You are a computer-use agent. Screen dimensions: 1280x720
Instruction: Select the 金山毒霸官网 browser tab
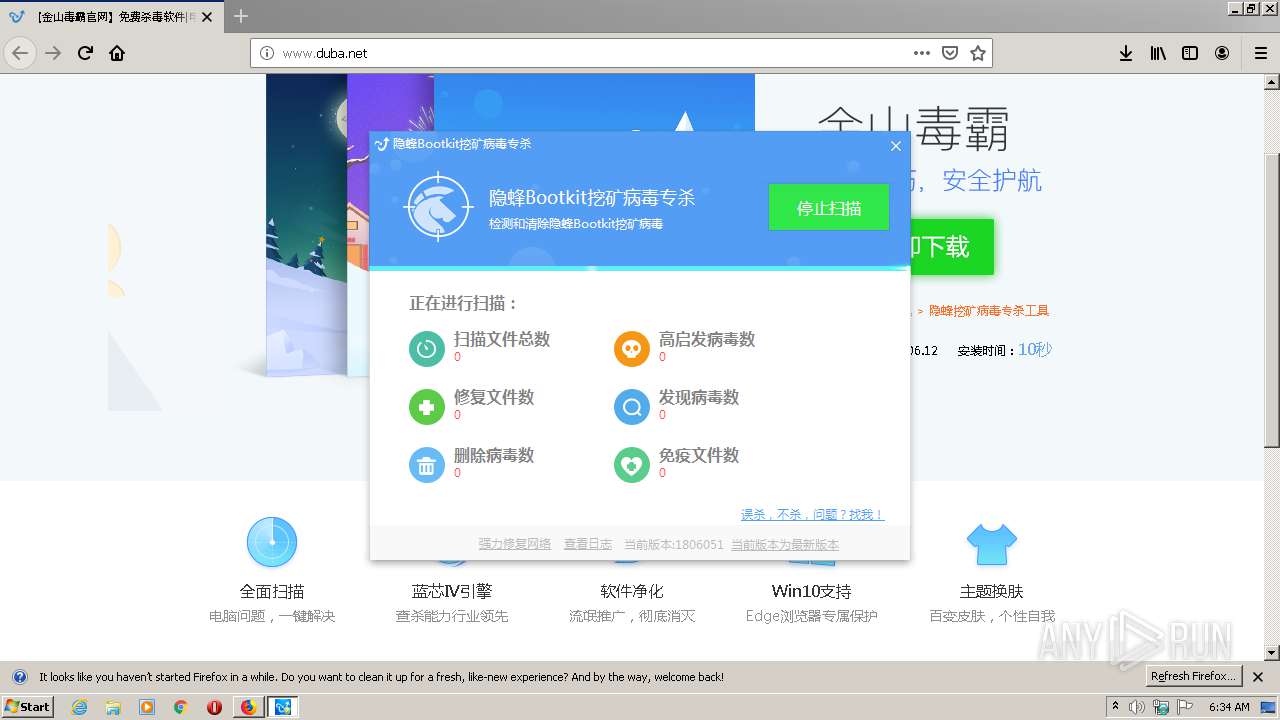pyautogui.click(x=113, y=16)
